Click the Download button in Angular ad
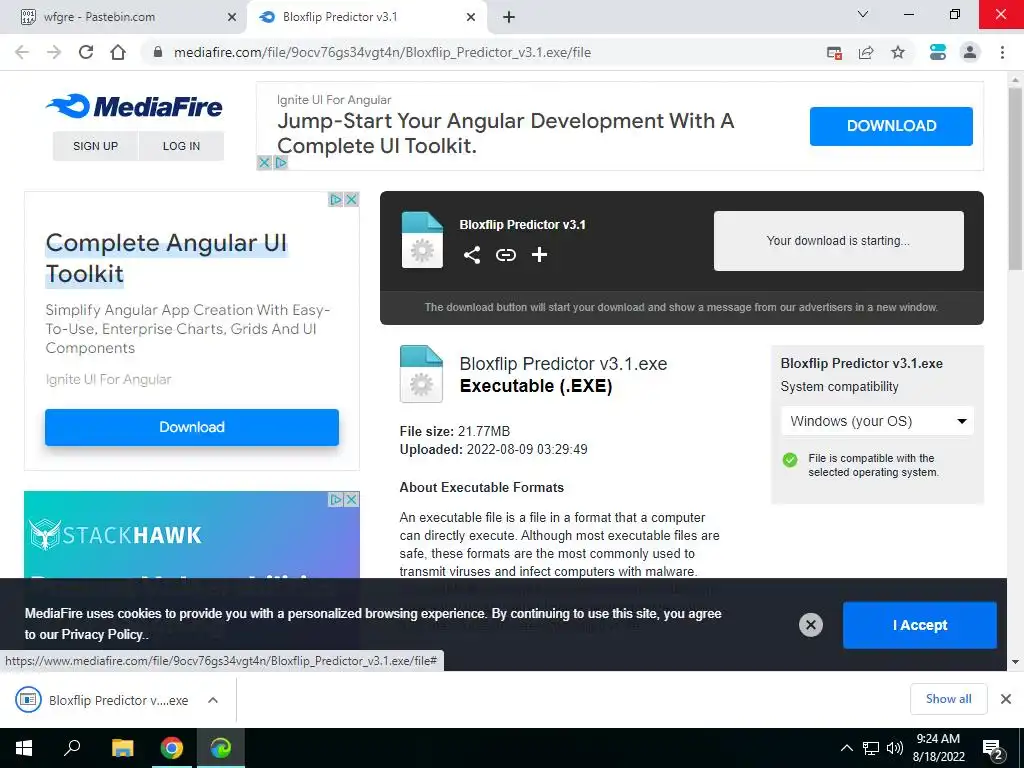The width and height of the screenshot is (1024, 768). [192, 427]
